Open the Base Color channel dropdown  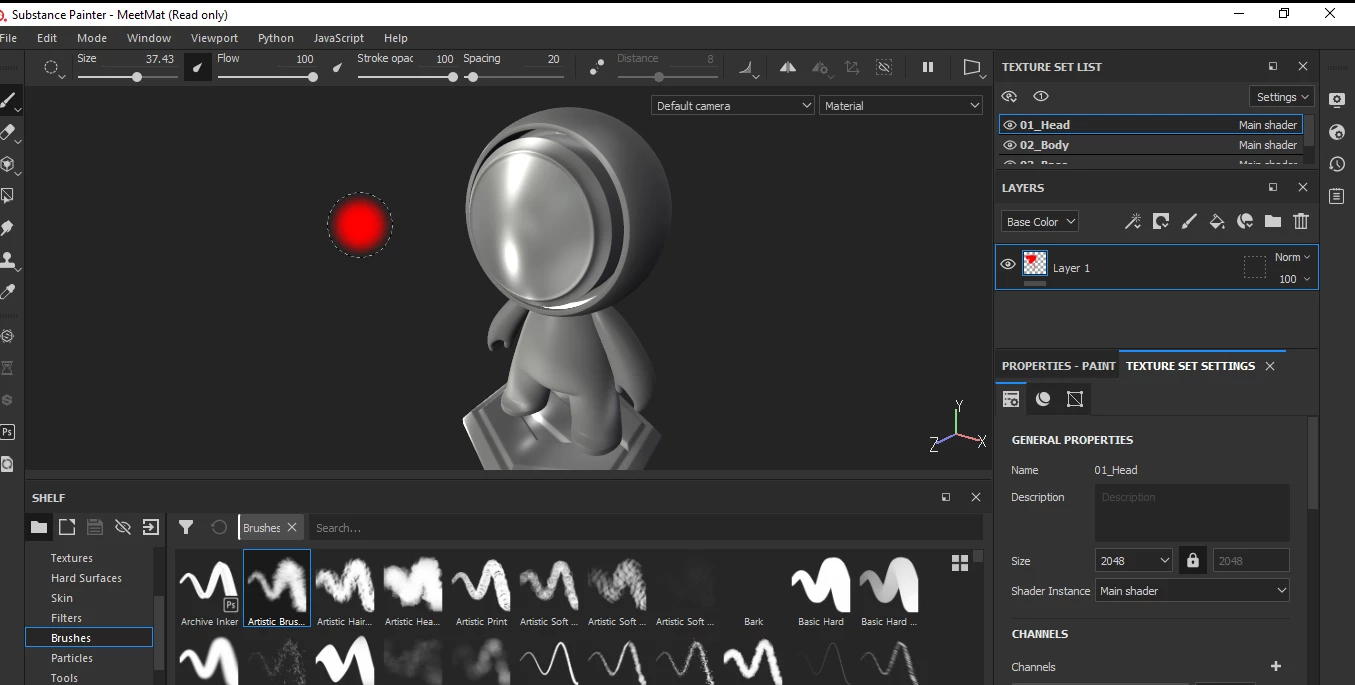click(x=1040, y=221)
